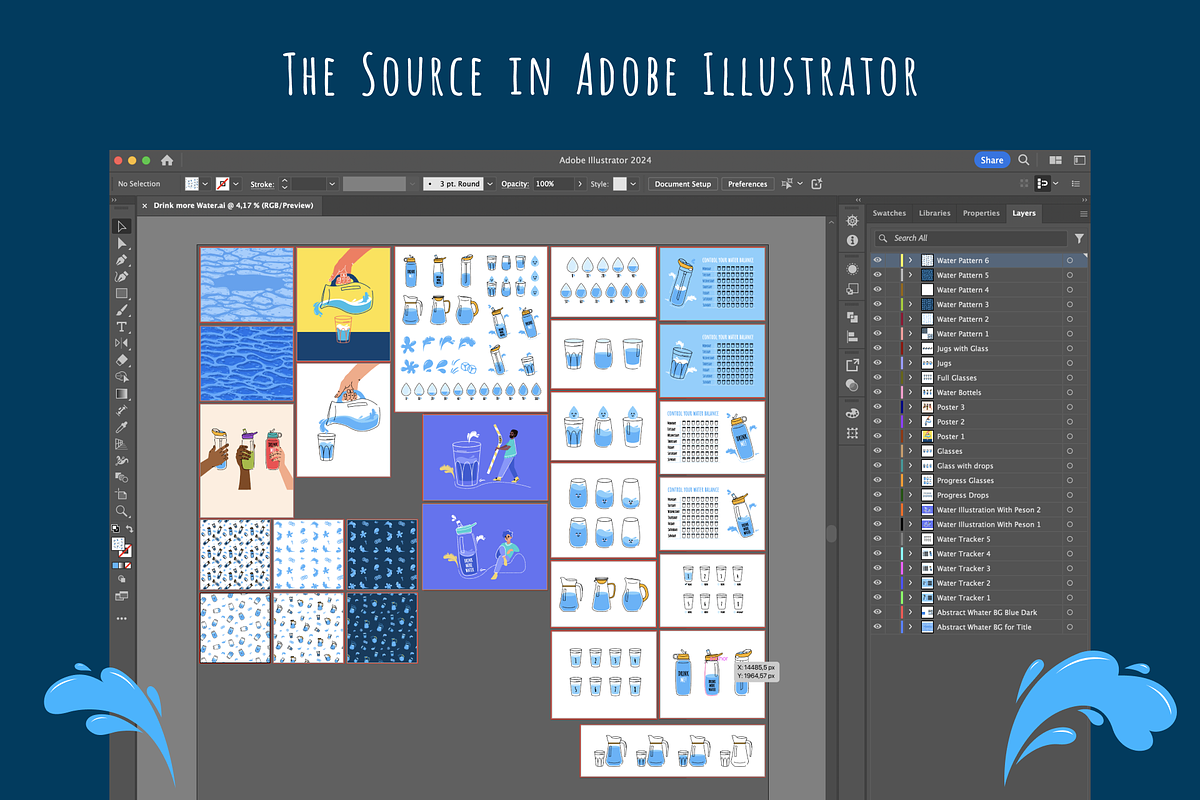Close the Drink more Water.ai tab
1200x800 pixels.
click(144, 205)
